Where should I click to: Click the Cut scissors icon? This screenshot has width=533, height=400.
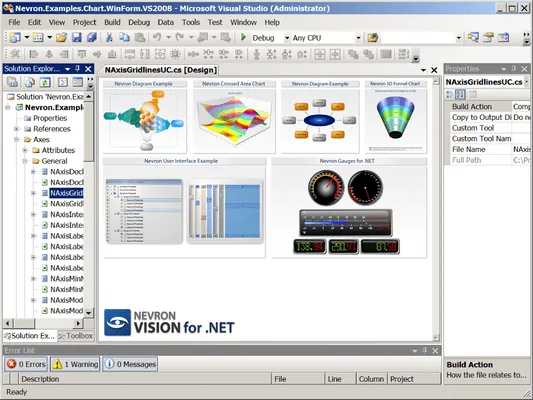109,37
